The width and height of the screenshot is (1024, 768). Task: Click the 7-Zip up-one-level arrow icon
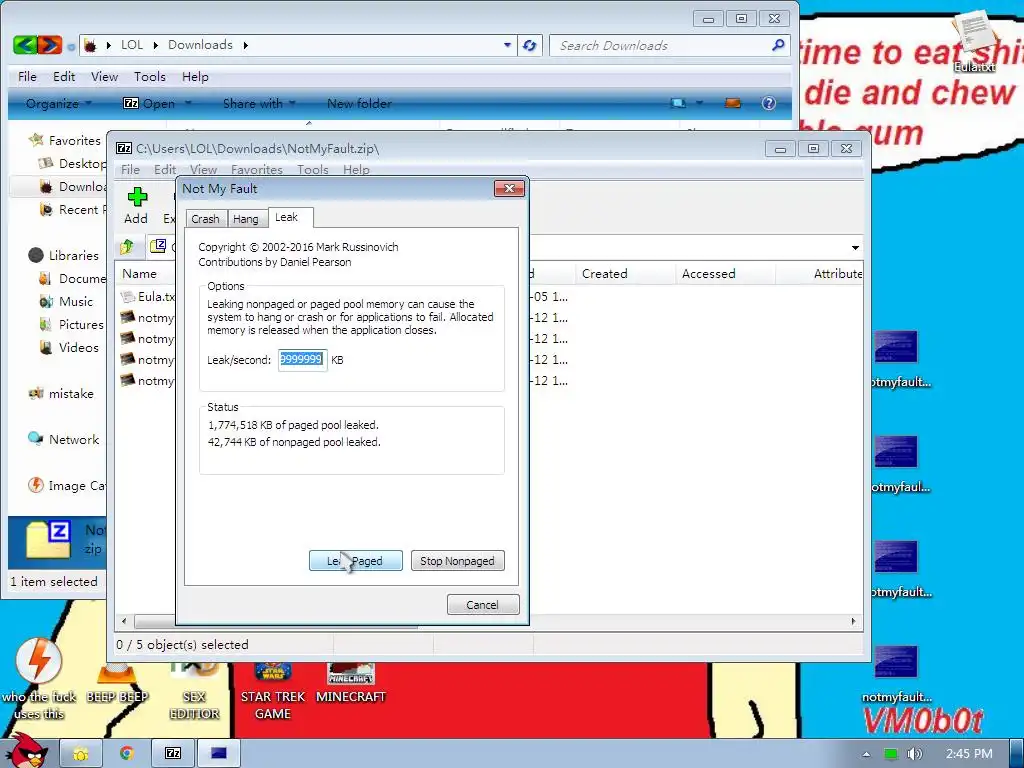[127, 246]
